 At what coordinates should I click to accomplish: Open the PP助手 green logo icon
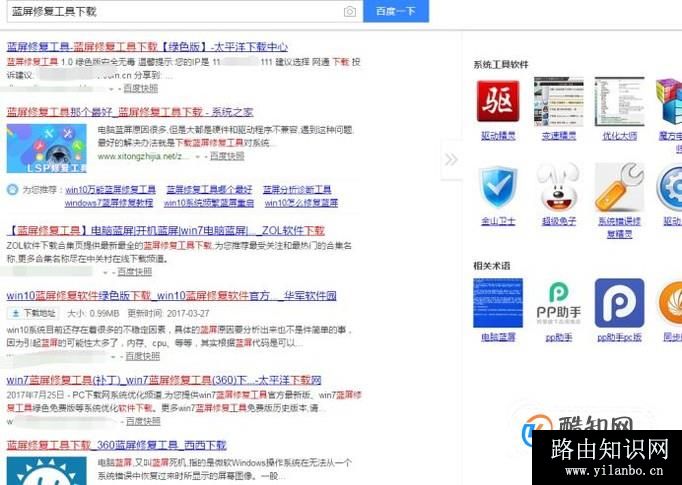coord(559,303)
